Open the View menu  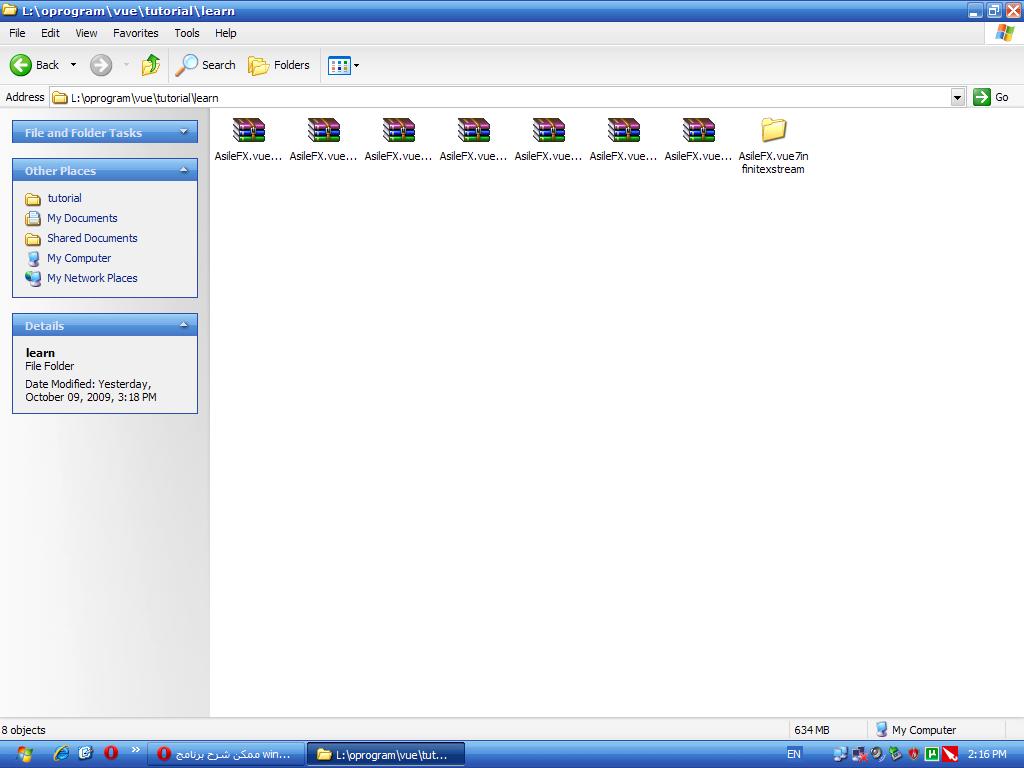coord(86,33)
